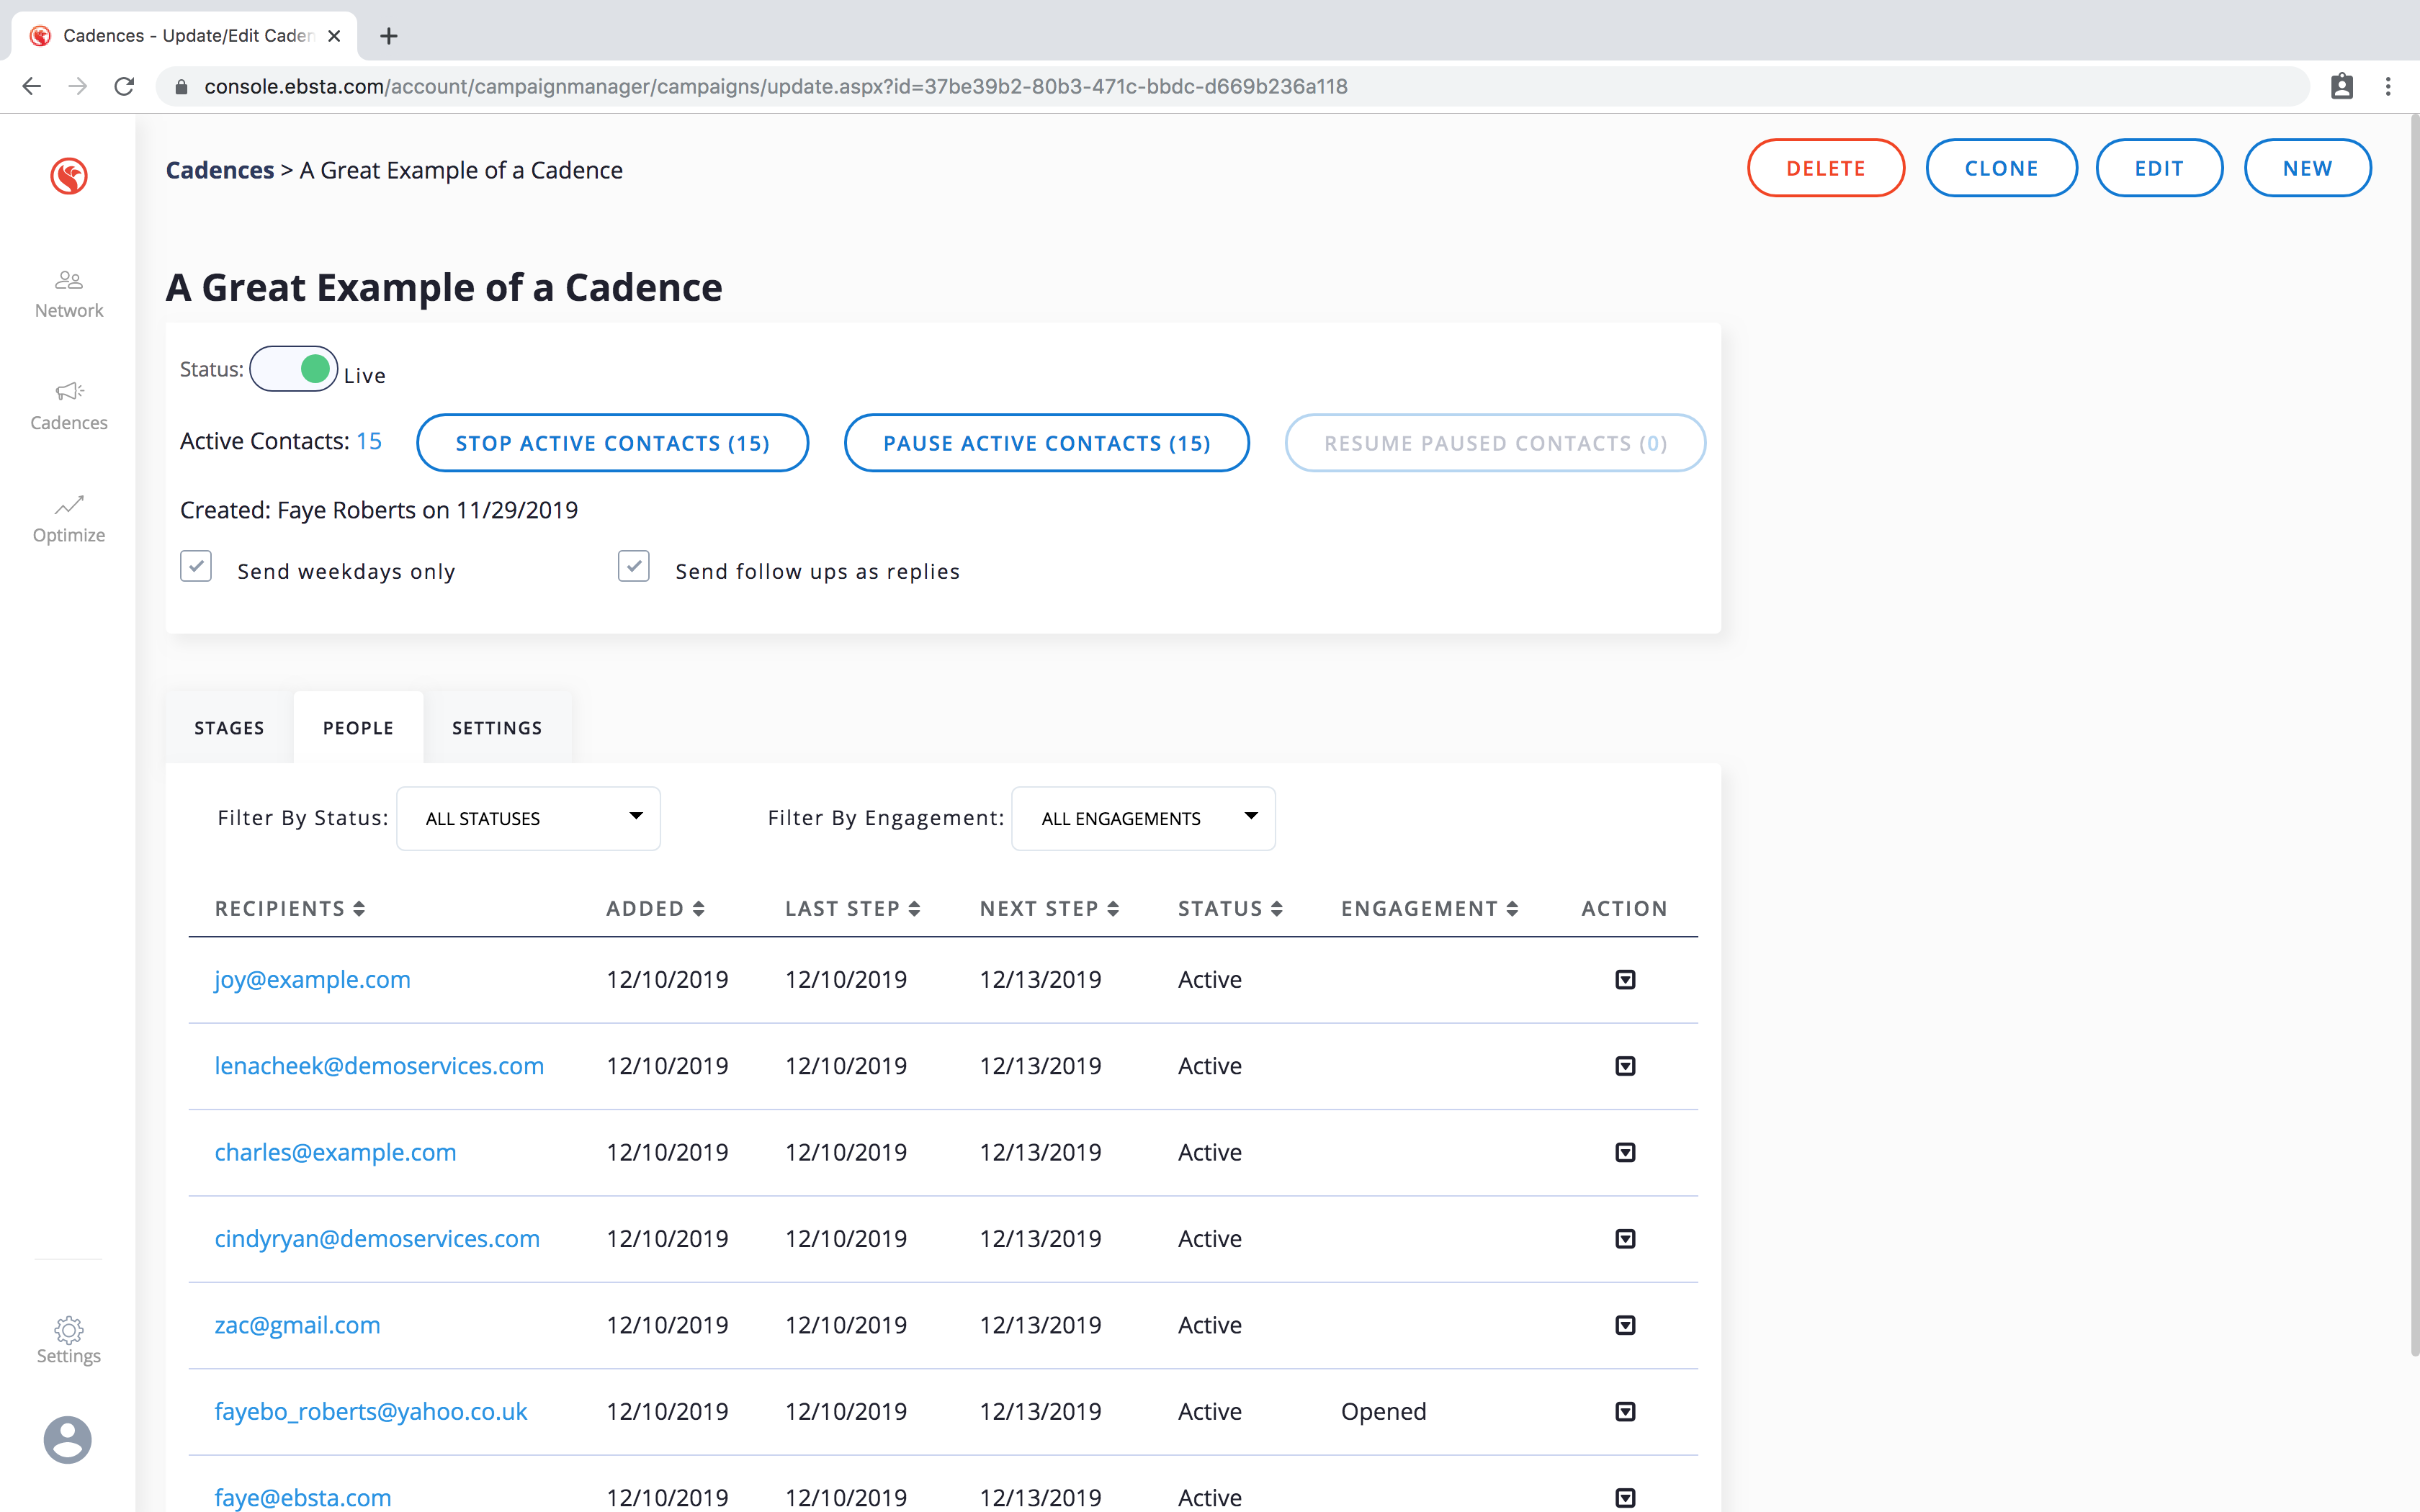Uncheck Send follow ups as replies
This screenshot has width=2420, height=1512.
[x=634, y=566]
